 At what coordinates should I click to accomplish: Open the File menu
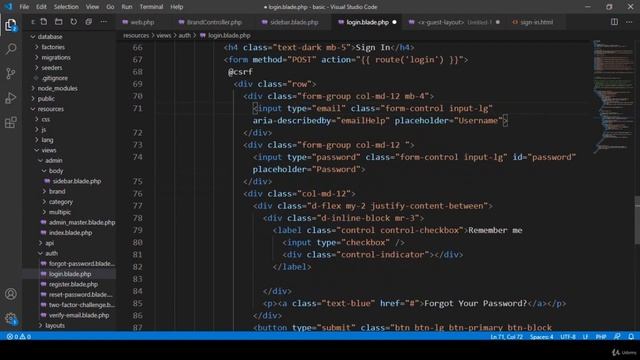point(24,7)
